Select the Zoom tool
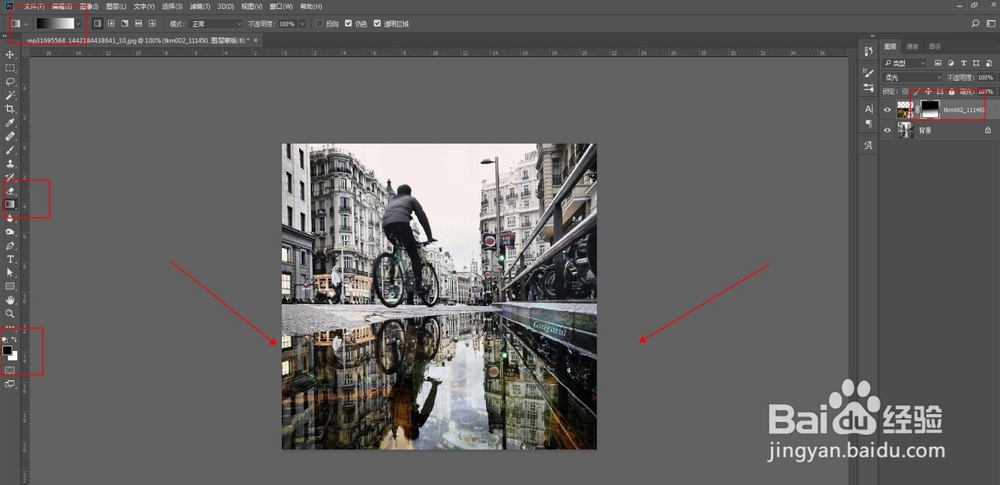1000x485 pixels. point(10,314)
